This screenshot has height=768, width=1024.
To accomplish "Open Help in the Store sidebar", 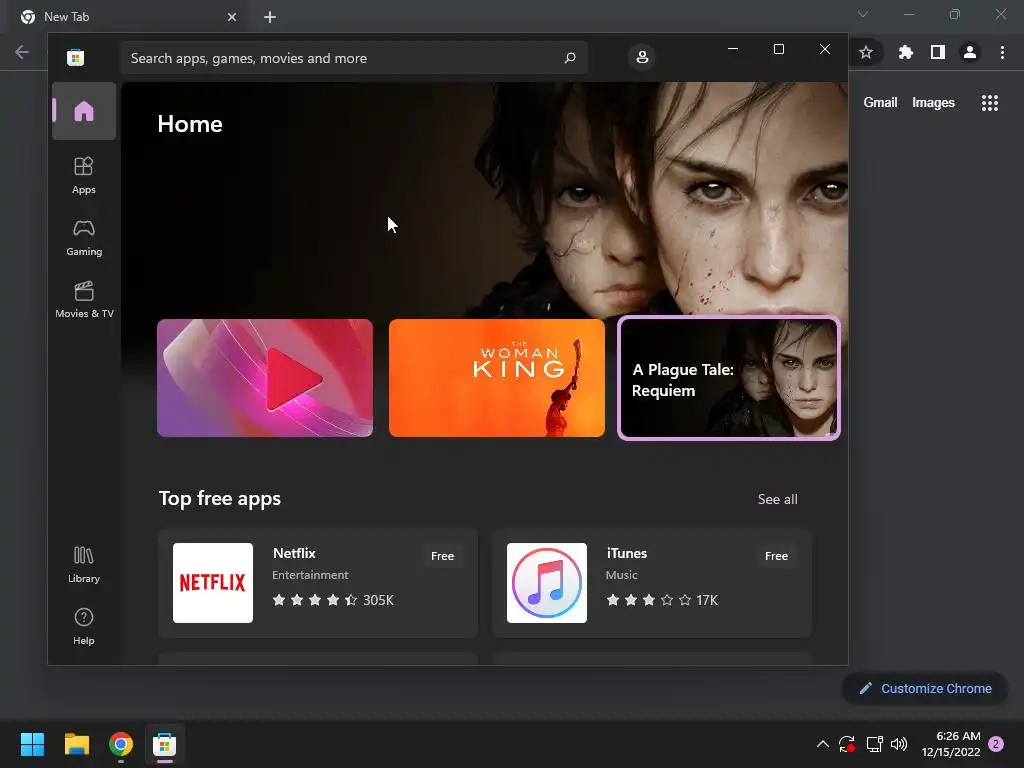I will pyautogui.click(x=84, y=626).
